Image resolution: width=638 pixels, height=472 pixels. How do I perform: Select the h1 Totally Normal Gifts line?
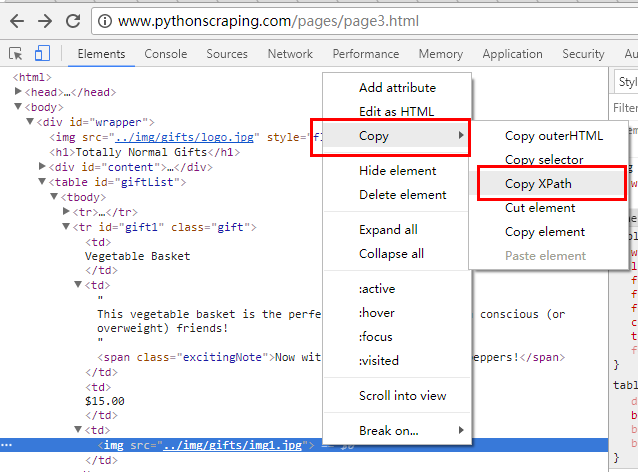point(144,152)
